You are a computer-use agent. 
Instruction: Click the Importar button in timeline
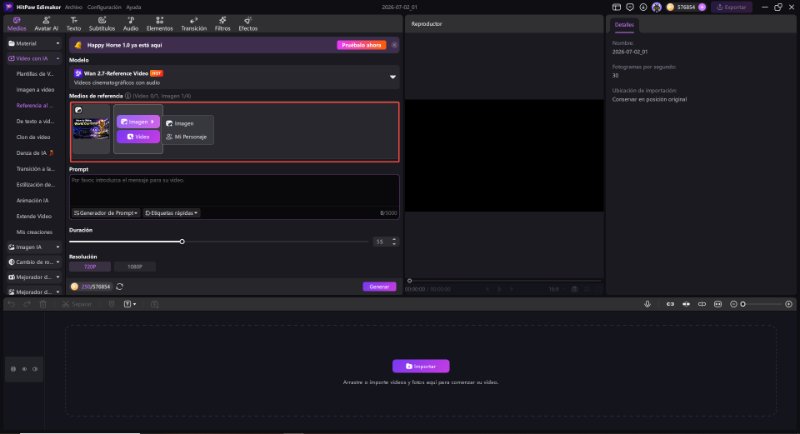421,366
